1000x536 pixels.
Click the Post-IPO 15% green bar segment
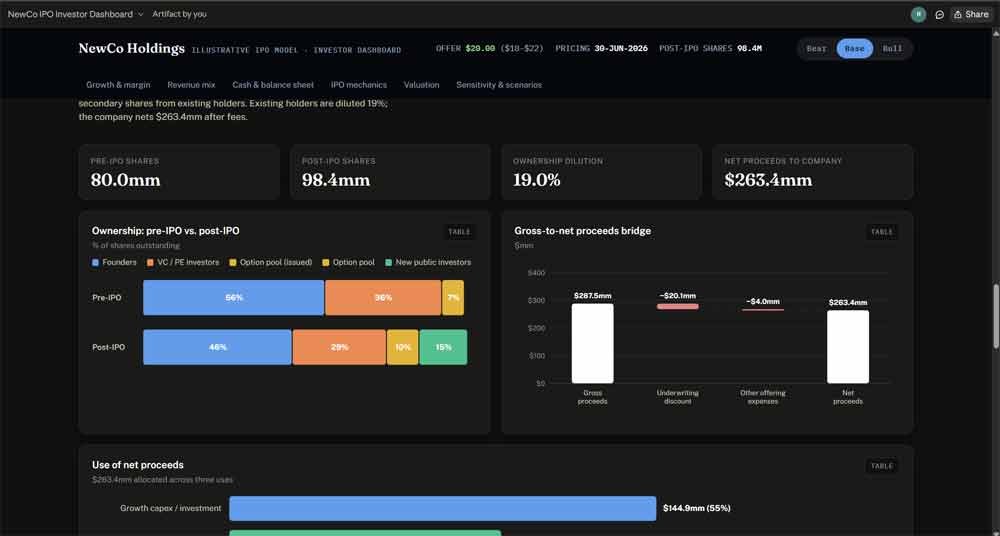point(443,347)
